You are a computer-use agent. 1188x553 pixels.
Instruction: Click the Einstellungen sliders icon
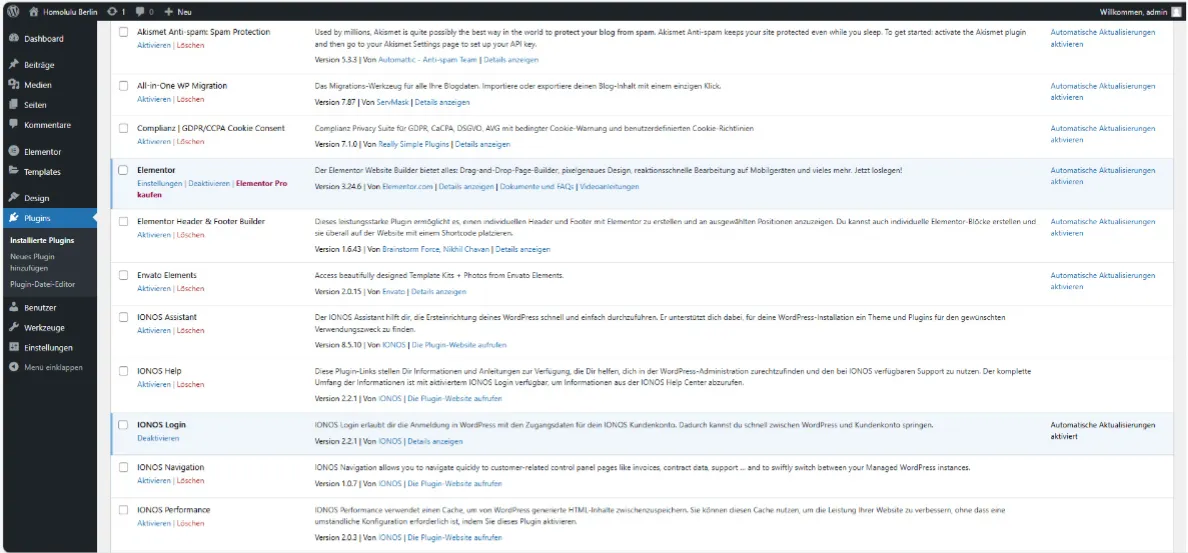tap(14, 348)
